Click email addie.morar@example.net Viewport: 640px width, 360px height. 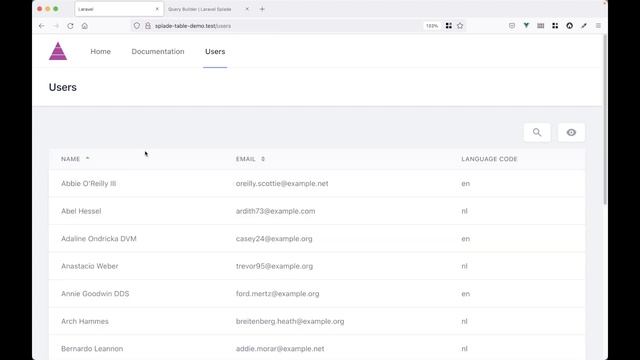280,349
